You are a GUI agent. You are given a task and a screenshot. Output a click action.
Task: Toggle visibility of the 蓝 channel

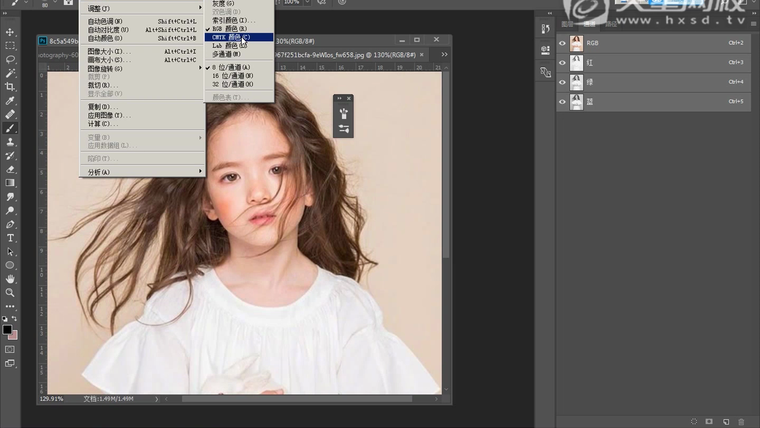click(562, 101)
